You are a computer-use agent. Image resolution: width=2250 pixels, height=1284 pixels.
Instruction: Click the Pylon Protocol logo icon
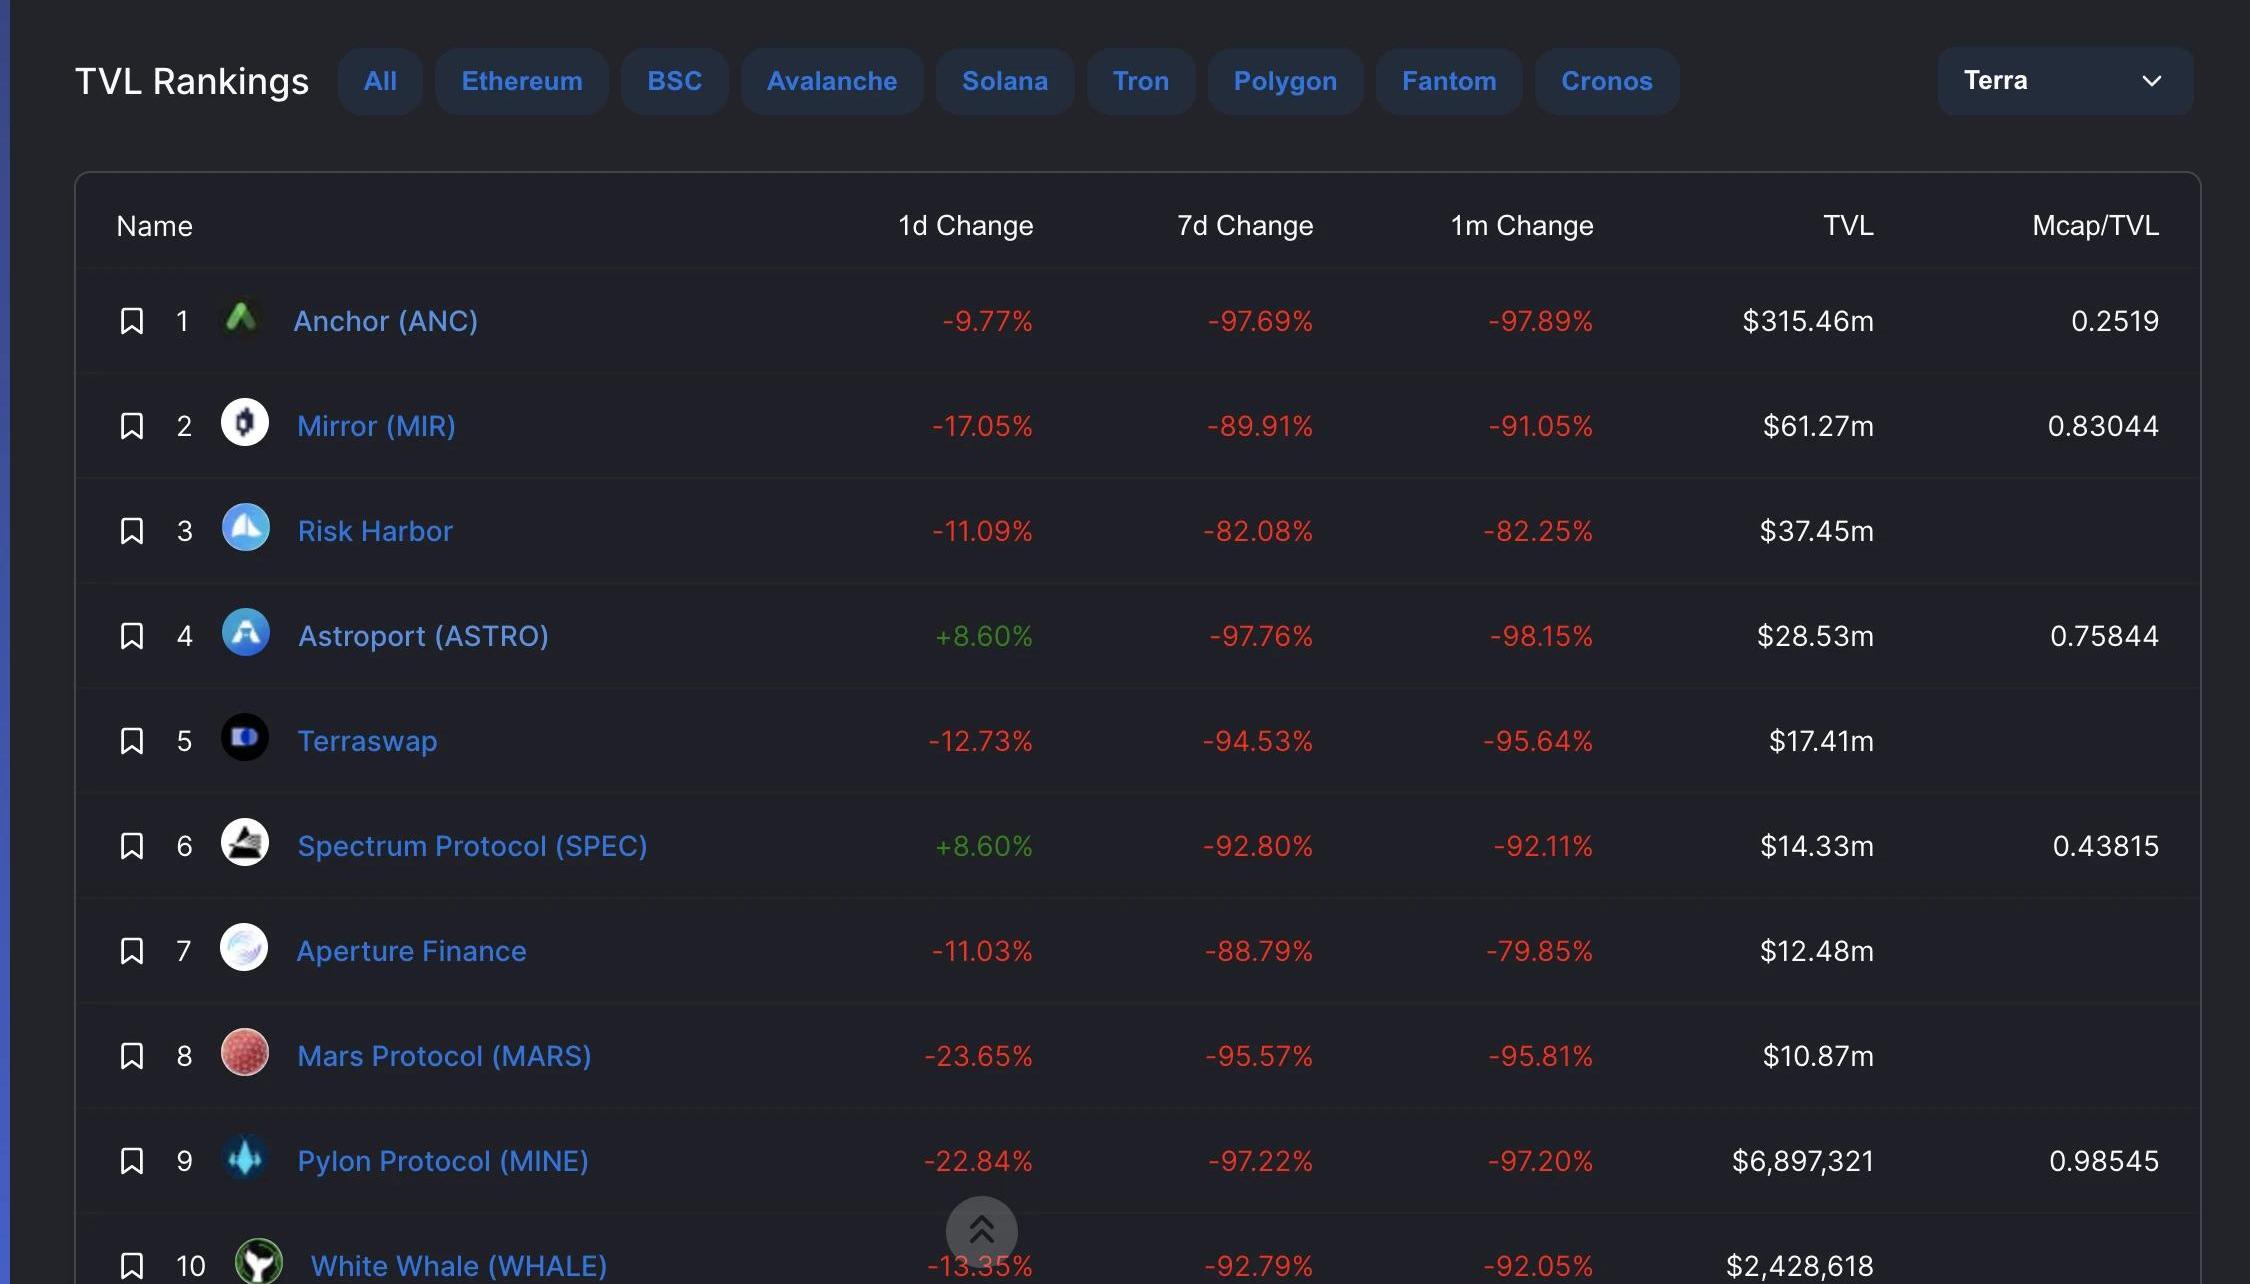(245, 1158)
